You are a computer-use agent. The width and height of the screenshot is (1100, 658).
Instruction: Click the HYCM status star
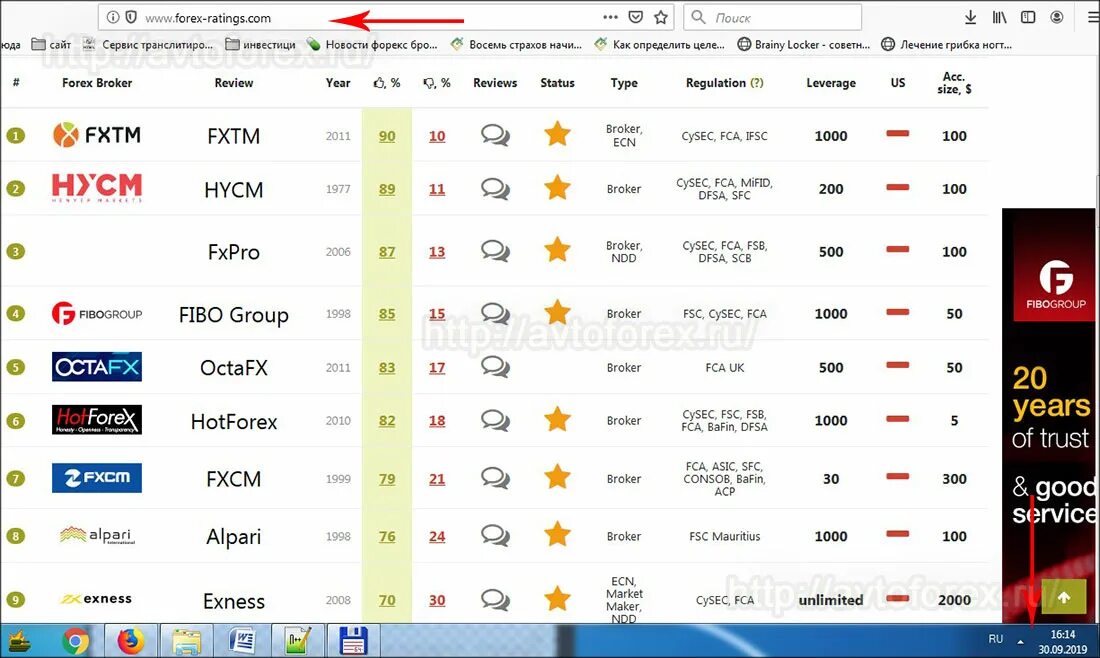(557, 187)
